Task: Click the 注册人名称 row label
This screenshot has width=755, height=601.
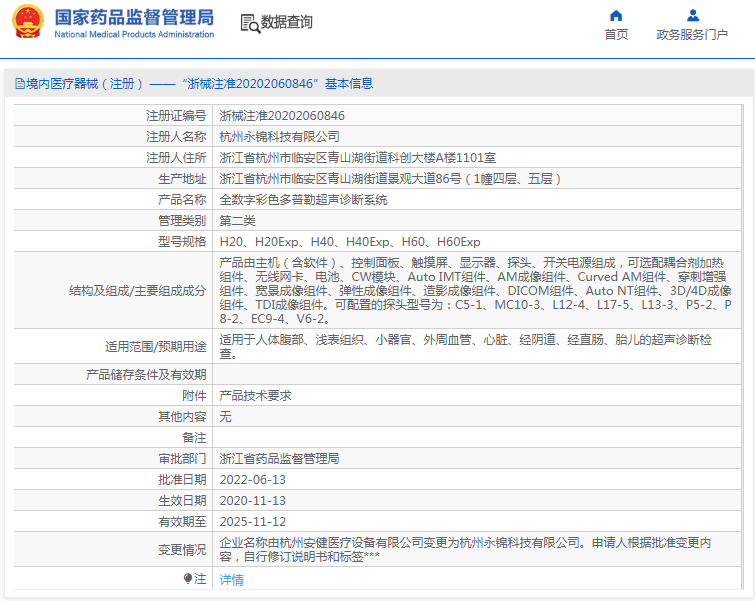Action: click(x=176, y=137)
